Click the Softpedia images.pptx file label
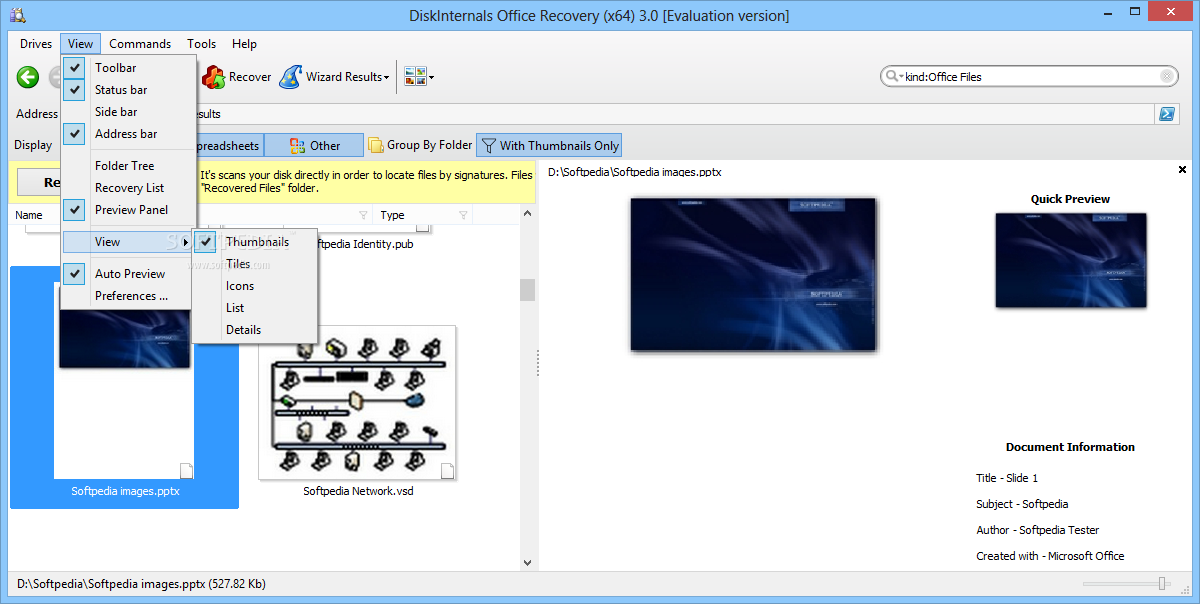 [x=125, y=492]
